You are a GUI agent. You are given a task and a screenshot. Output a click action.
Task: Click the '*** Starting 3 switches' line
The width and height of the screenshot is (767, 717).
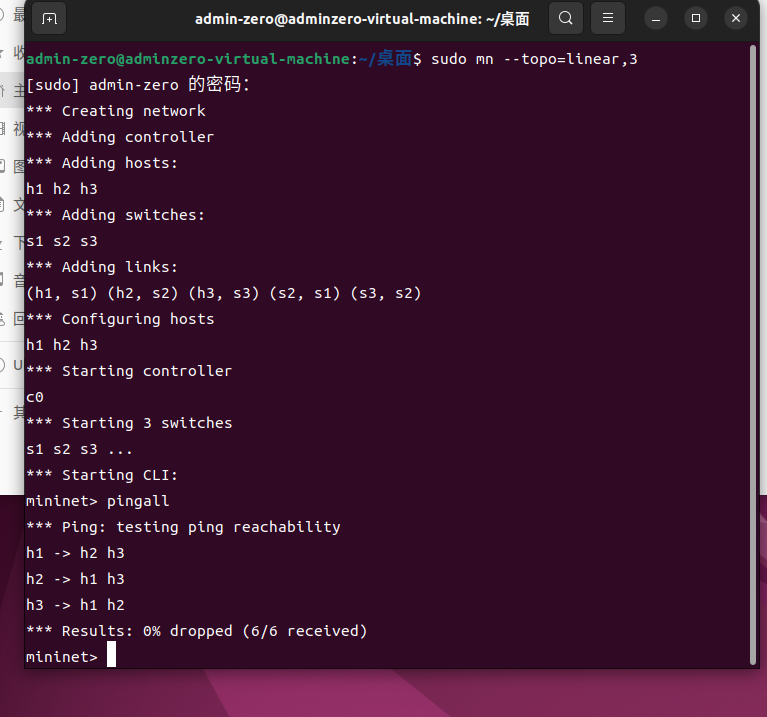tap(129, 423)
